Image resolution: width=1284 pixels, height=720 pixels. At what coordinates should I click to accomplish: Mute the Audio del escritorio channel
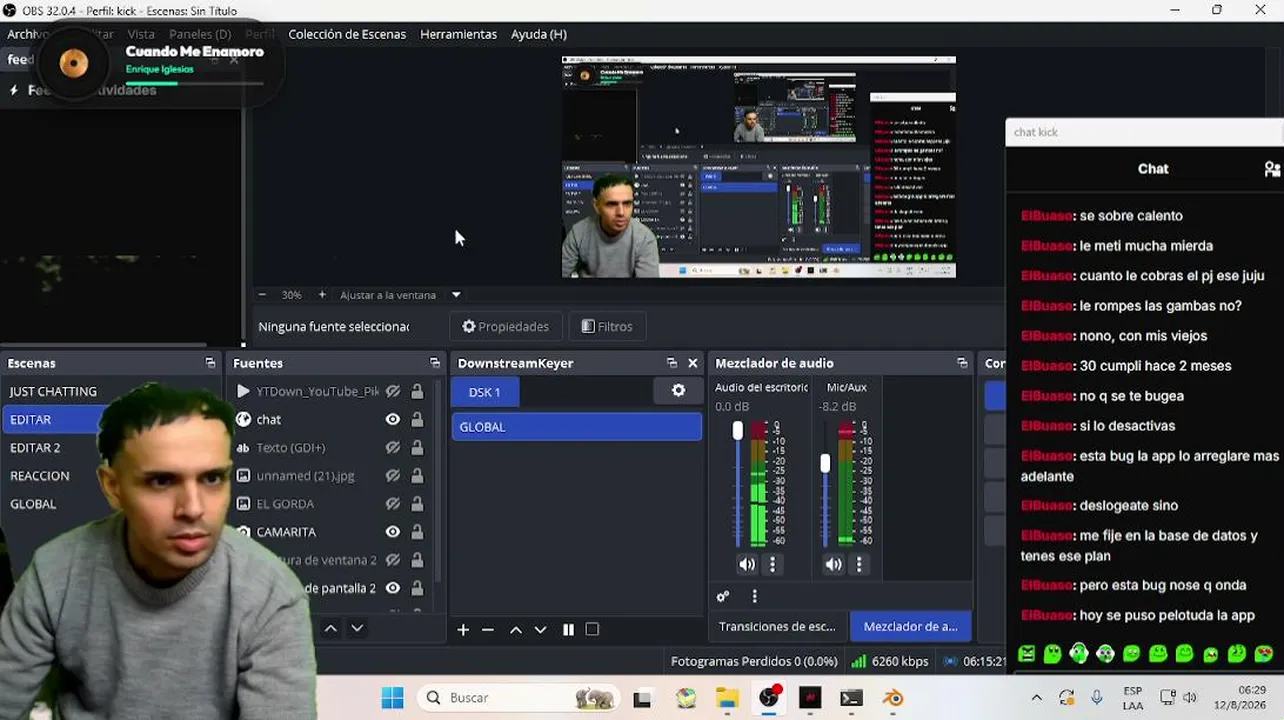click(747, 564)
